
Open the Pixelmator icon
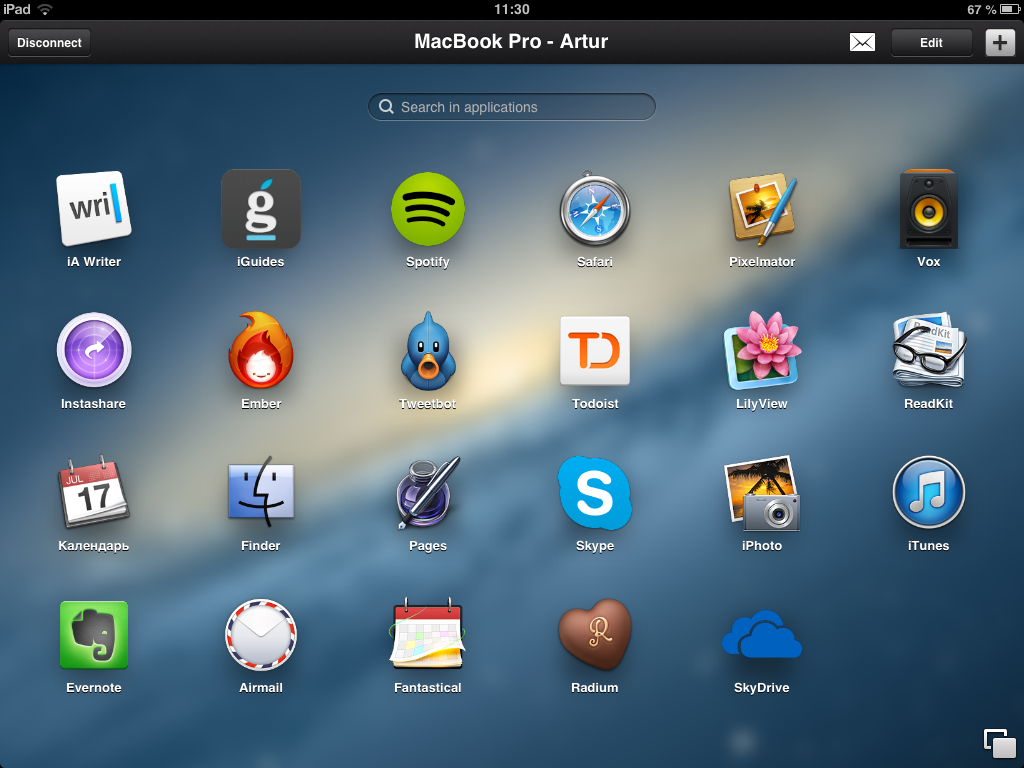pos(762,208)
